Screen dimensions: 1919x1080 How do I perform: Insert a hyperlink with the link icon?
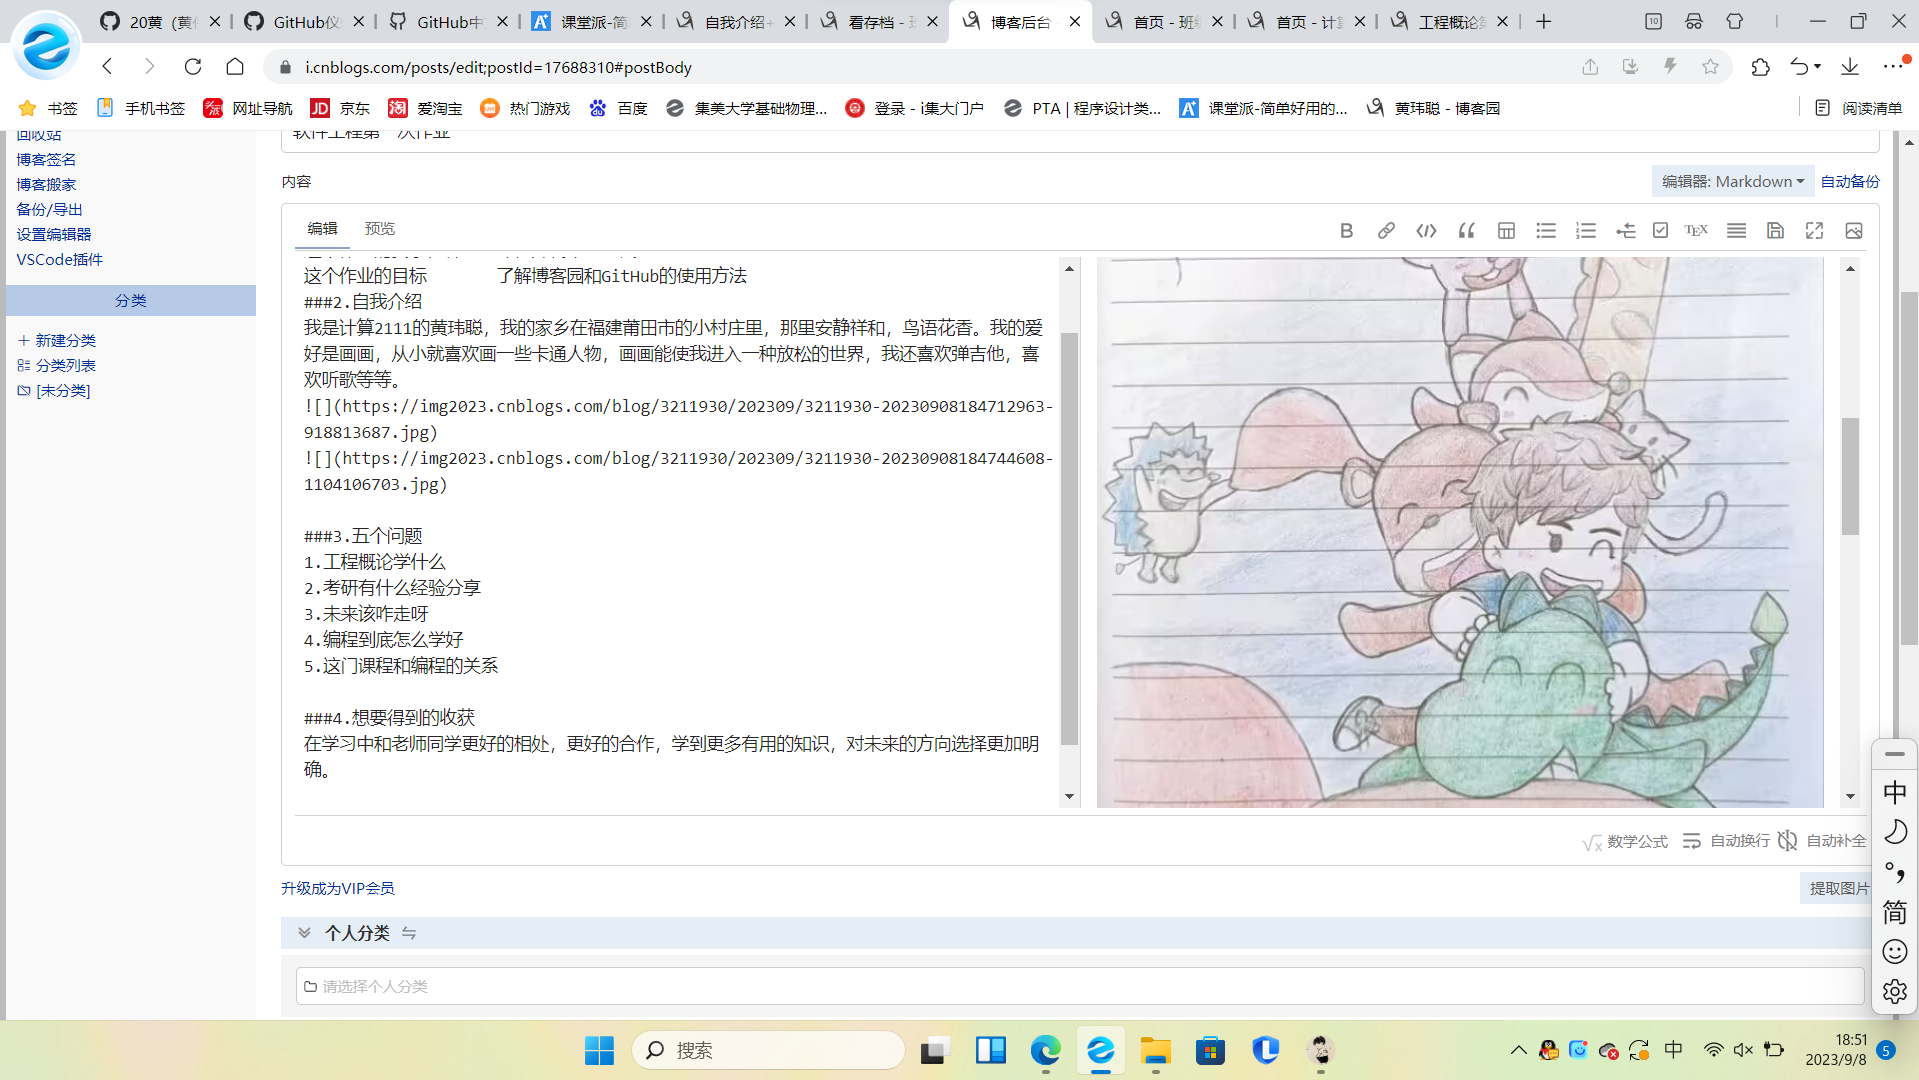(1386, 231)
